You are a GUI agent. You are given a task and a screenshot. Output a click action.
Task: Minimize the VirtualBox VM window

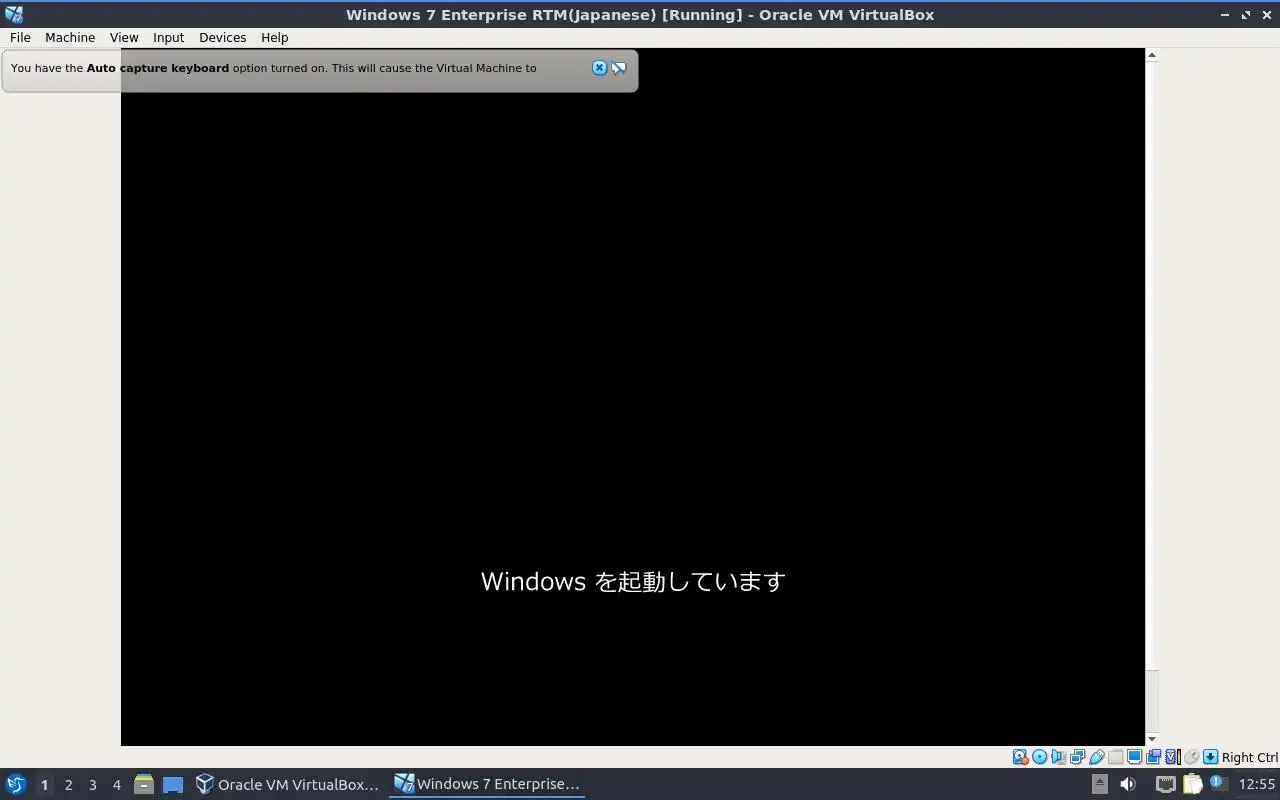(1226, 15)
